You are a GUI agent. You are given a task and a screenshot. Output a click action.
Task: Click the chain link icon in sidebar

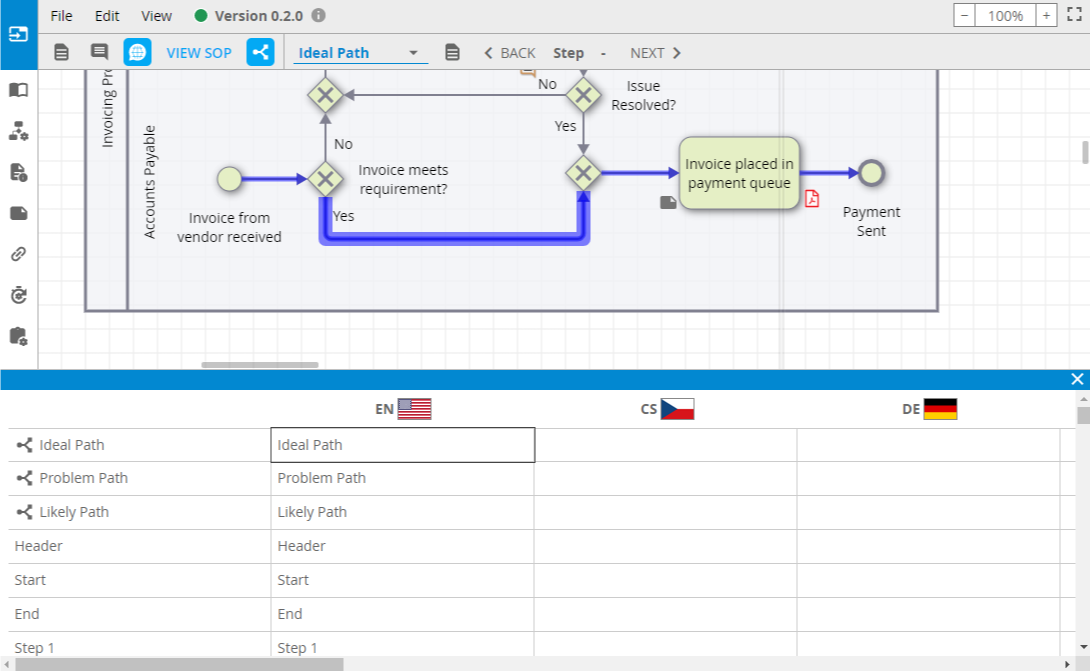(18, 254)
